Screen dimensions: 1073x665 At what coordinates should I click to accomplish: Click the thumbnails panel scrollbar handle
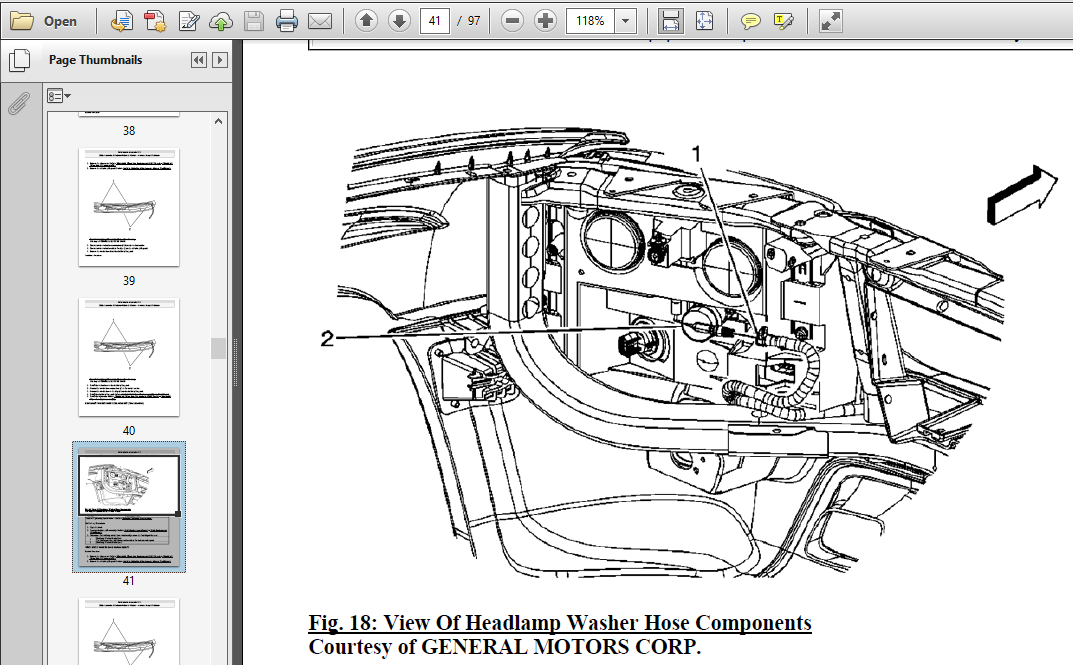click(218, 348)
